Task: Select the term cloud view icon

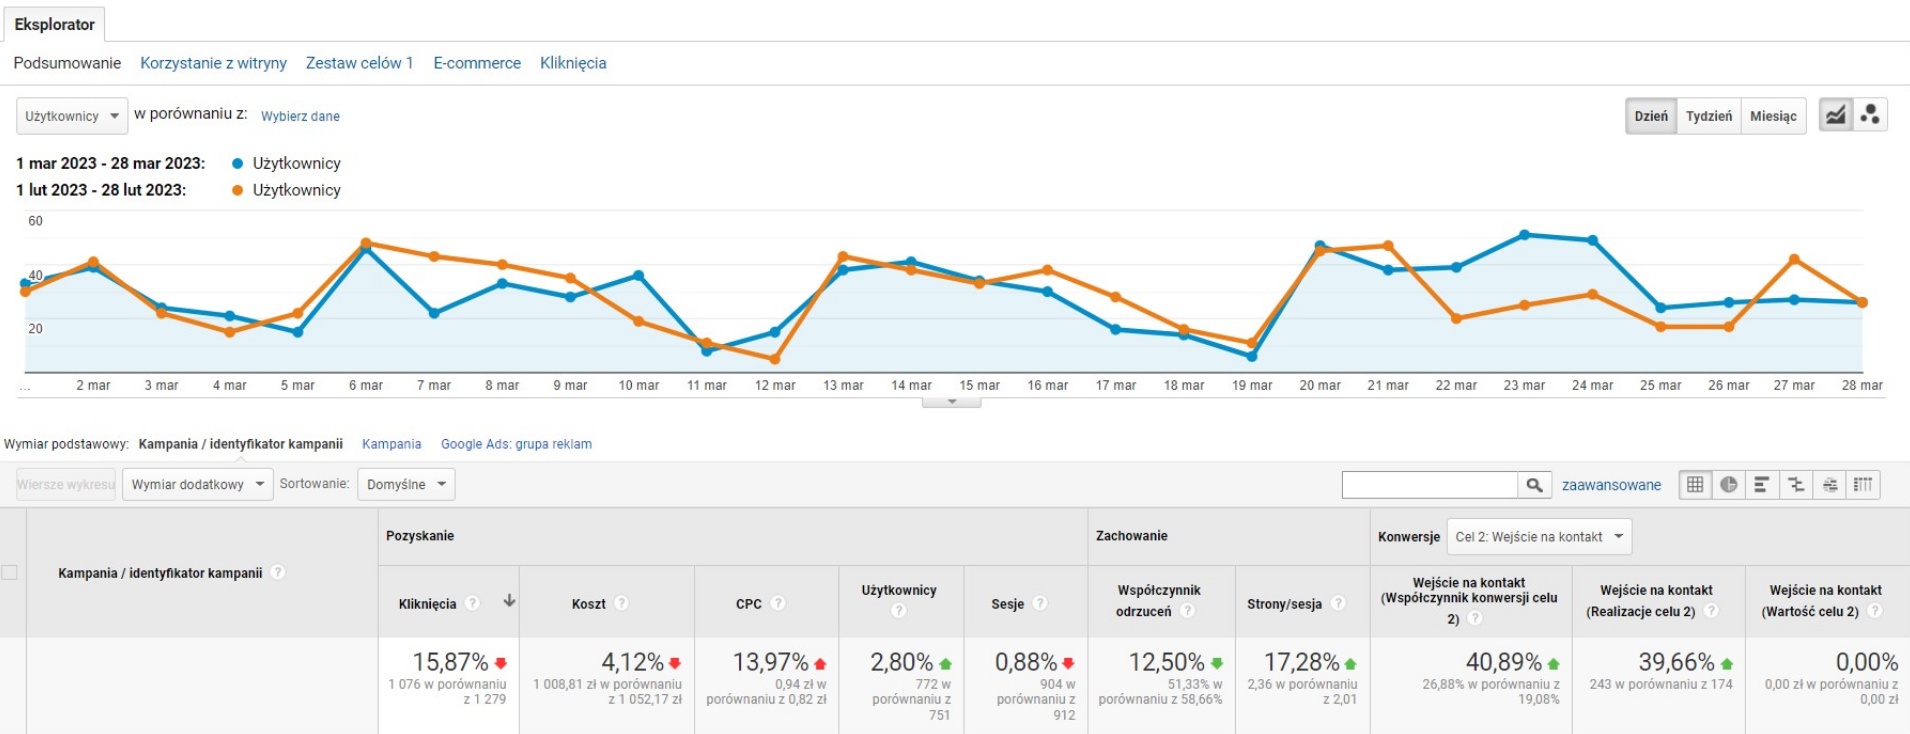Action: [1830, 484]
